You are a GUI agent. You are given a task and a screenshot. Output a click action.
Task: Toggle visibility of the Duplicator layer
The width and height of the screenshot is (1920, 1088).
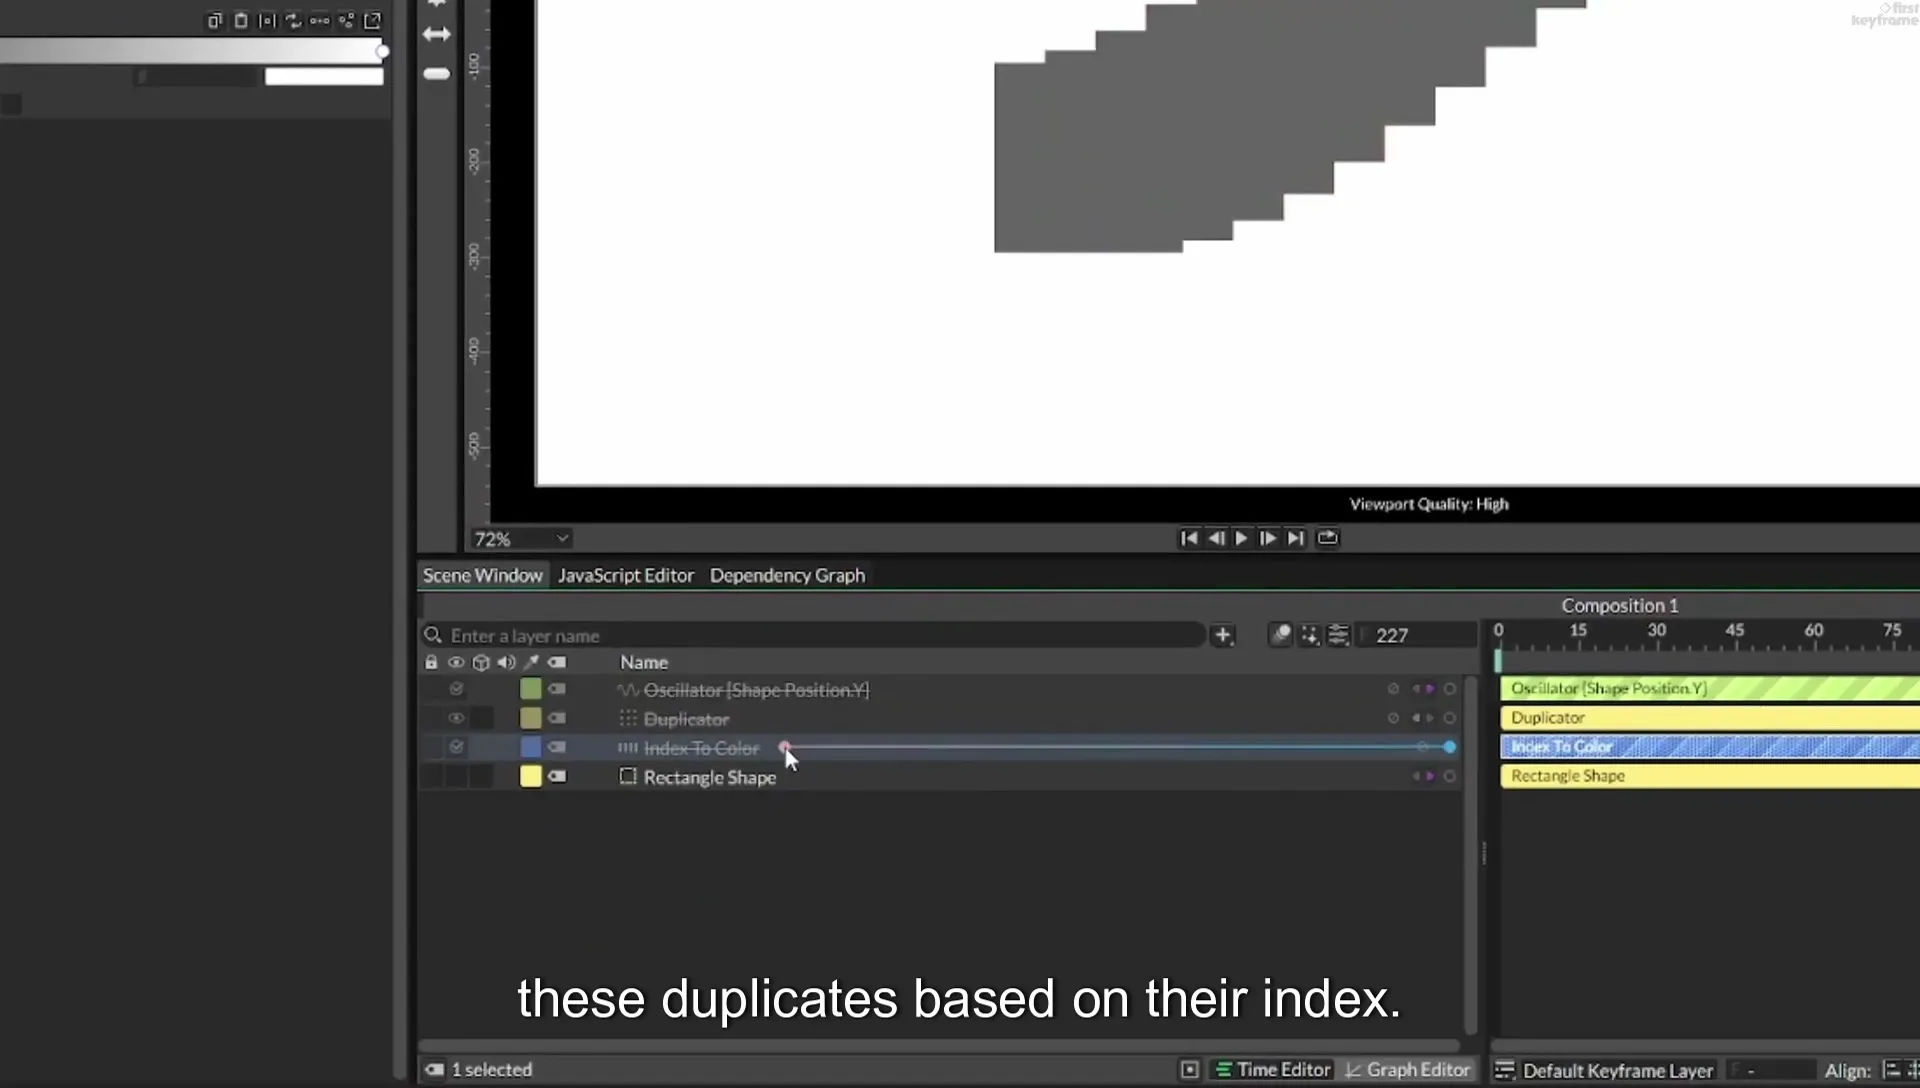click(x=456, y=718)
